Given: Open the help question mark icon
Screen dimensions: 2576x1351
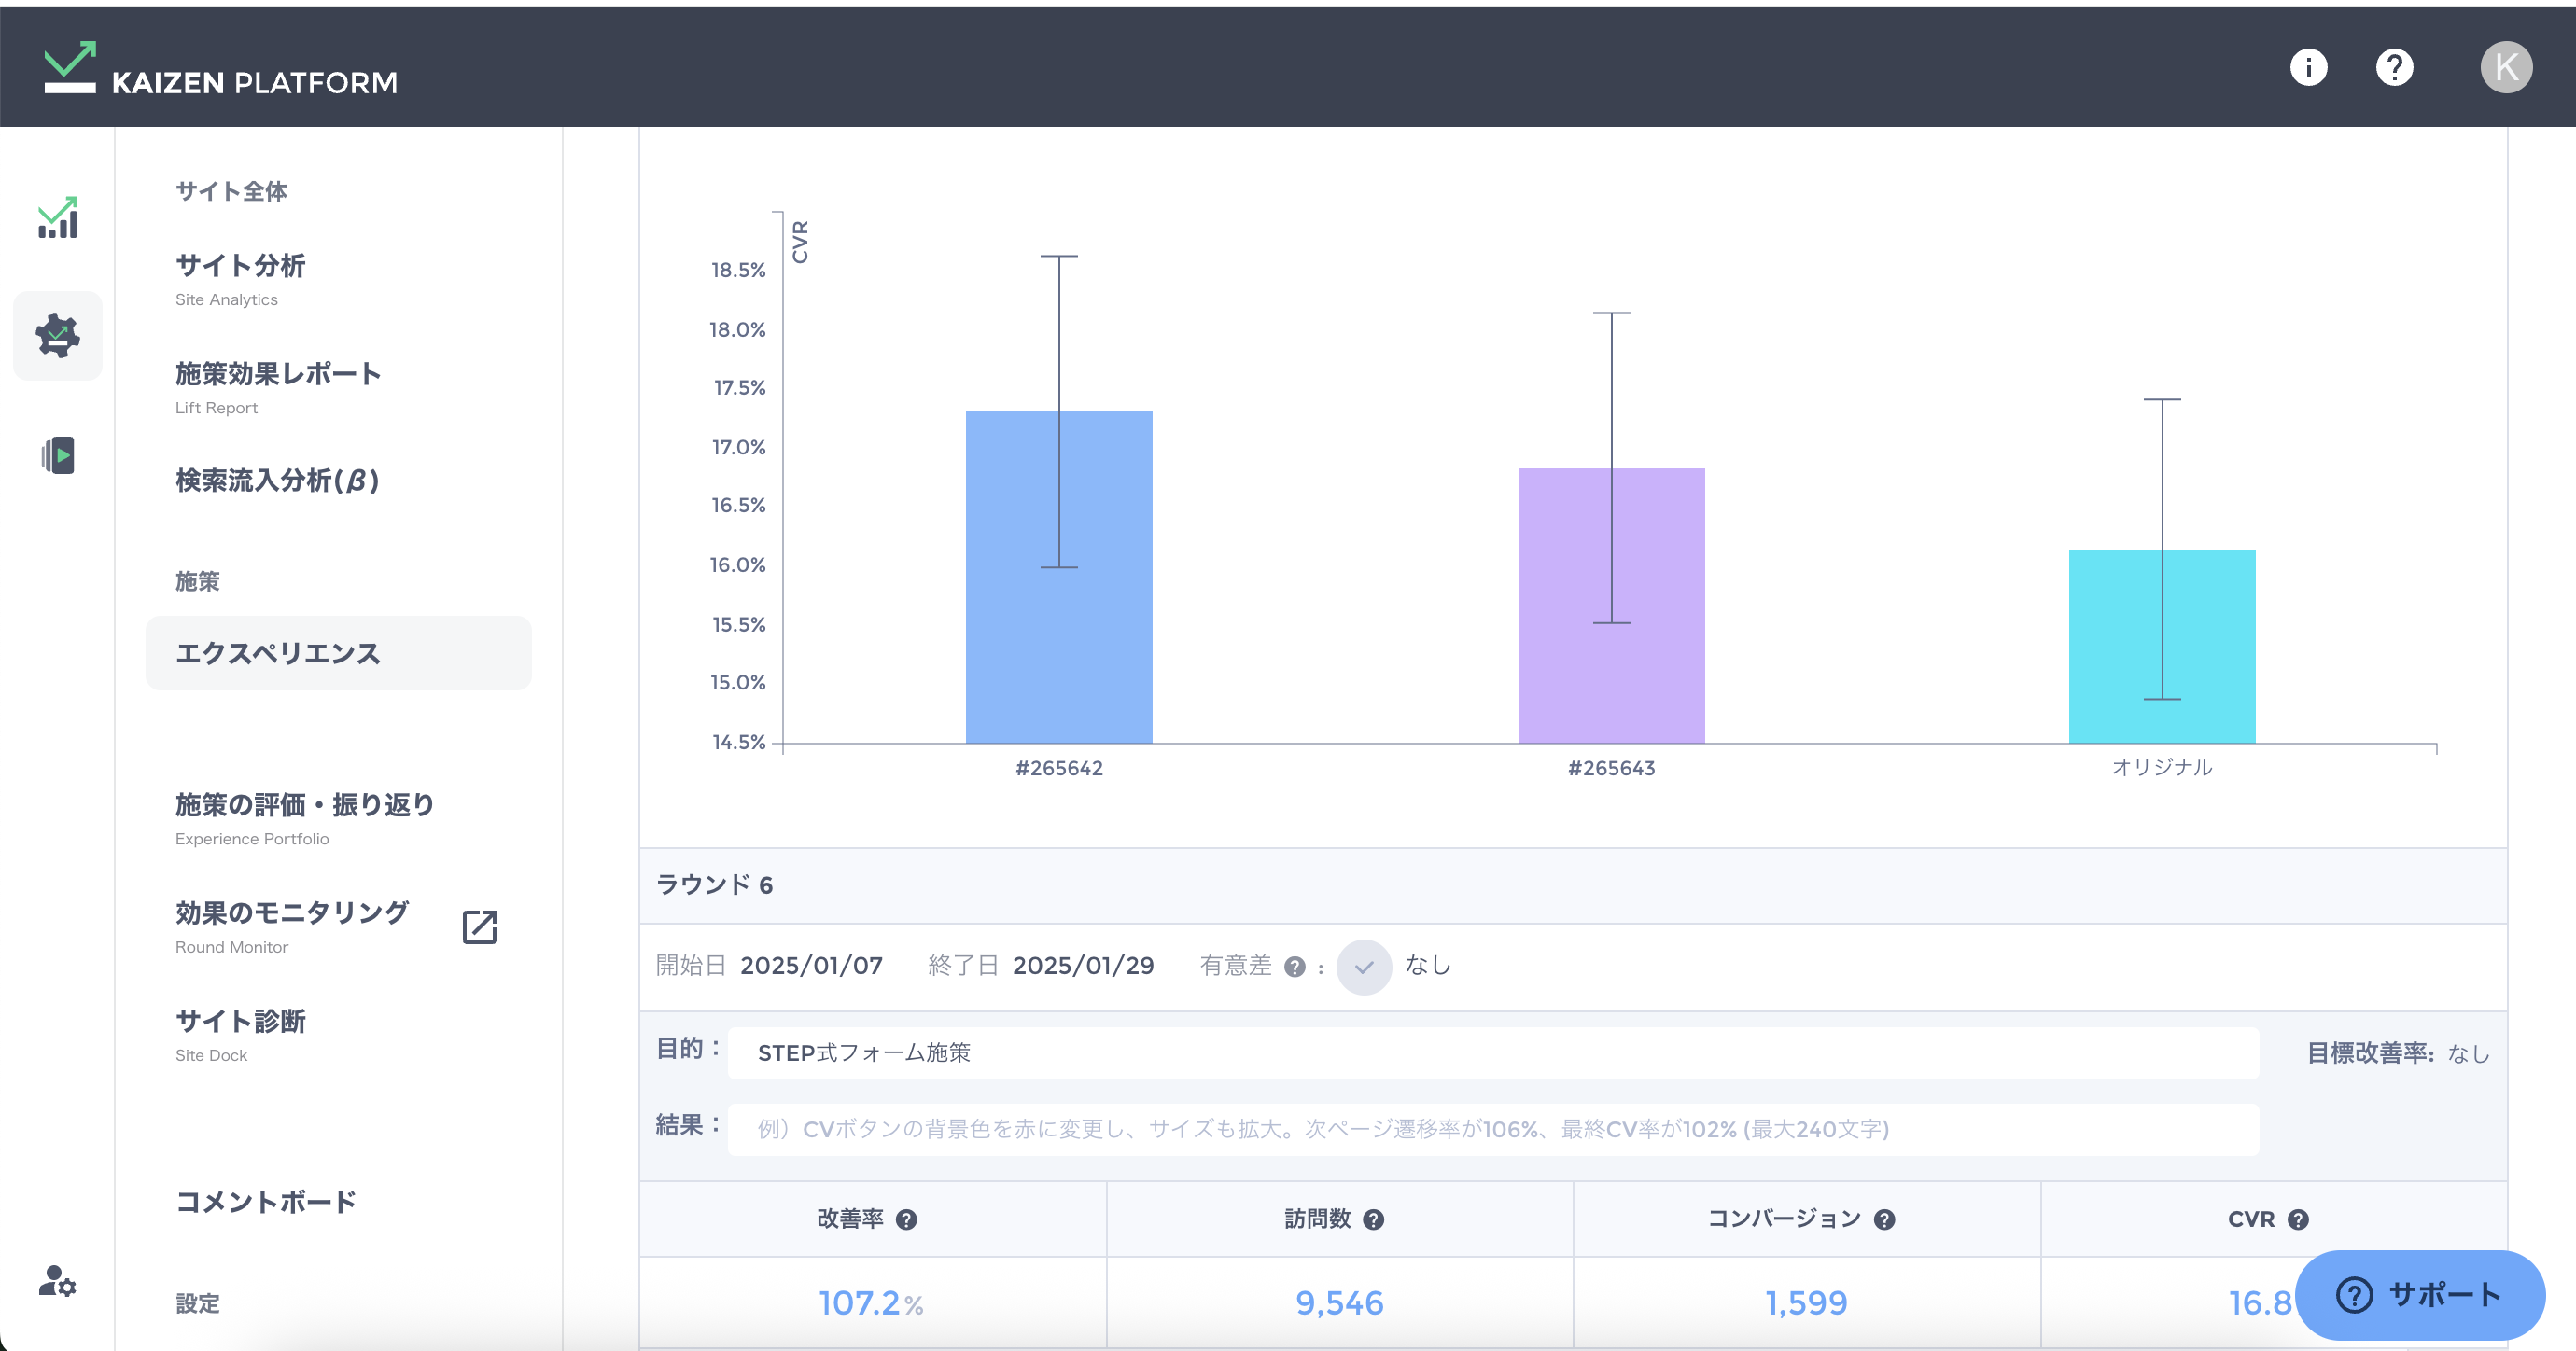Looking at the screenshot, I should click(x=2394, y=67).
